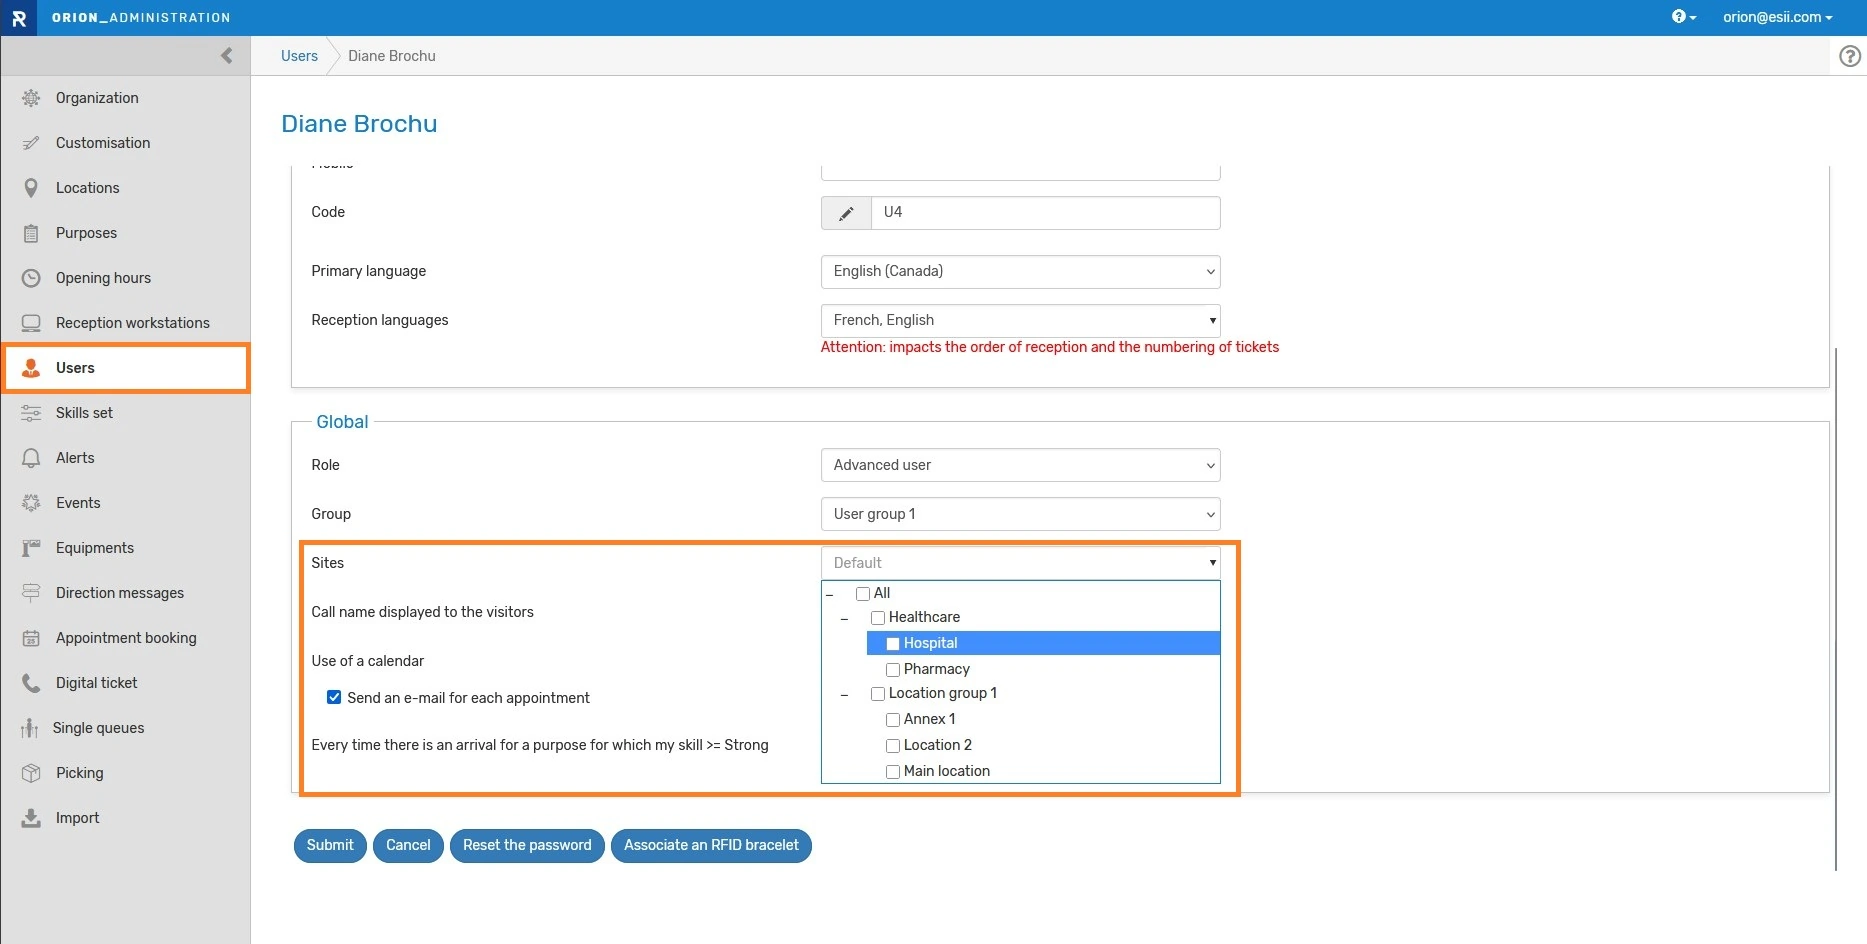1867x944 pixels.
Task: Go to Appointment booking menu item
Action: click(x=126, y=638)
